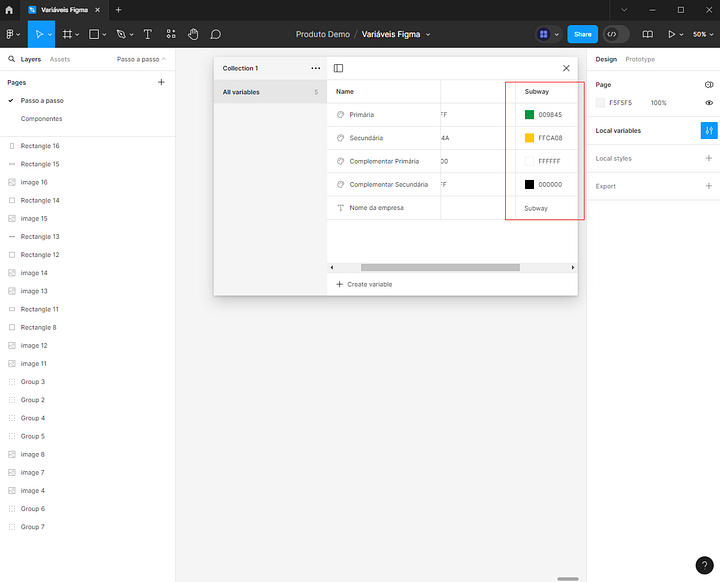Close the Variáveis Figma tab

click(97, 10)
